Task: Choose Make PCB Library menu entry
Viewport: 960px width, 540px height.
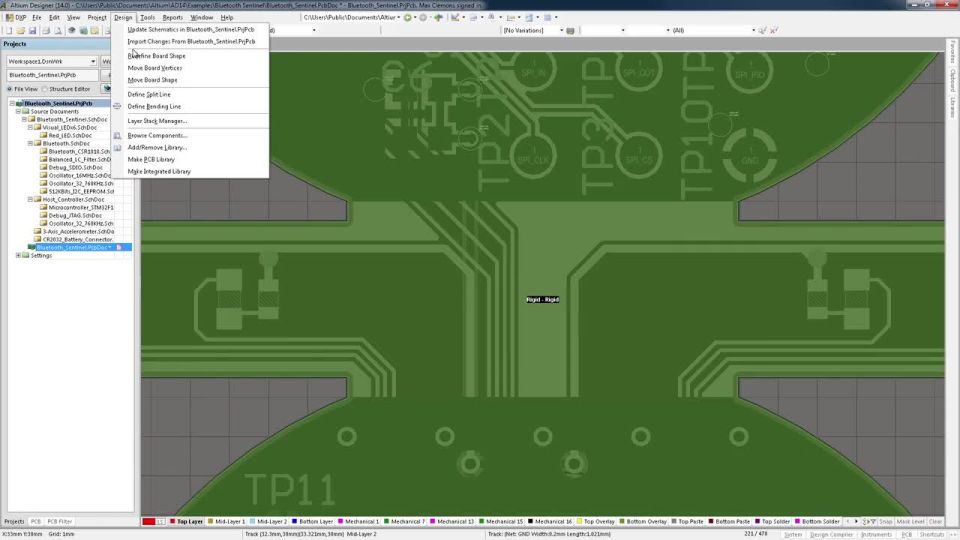Action: [x=151, y=159]
